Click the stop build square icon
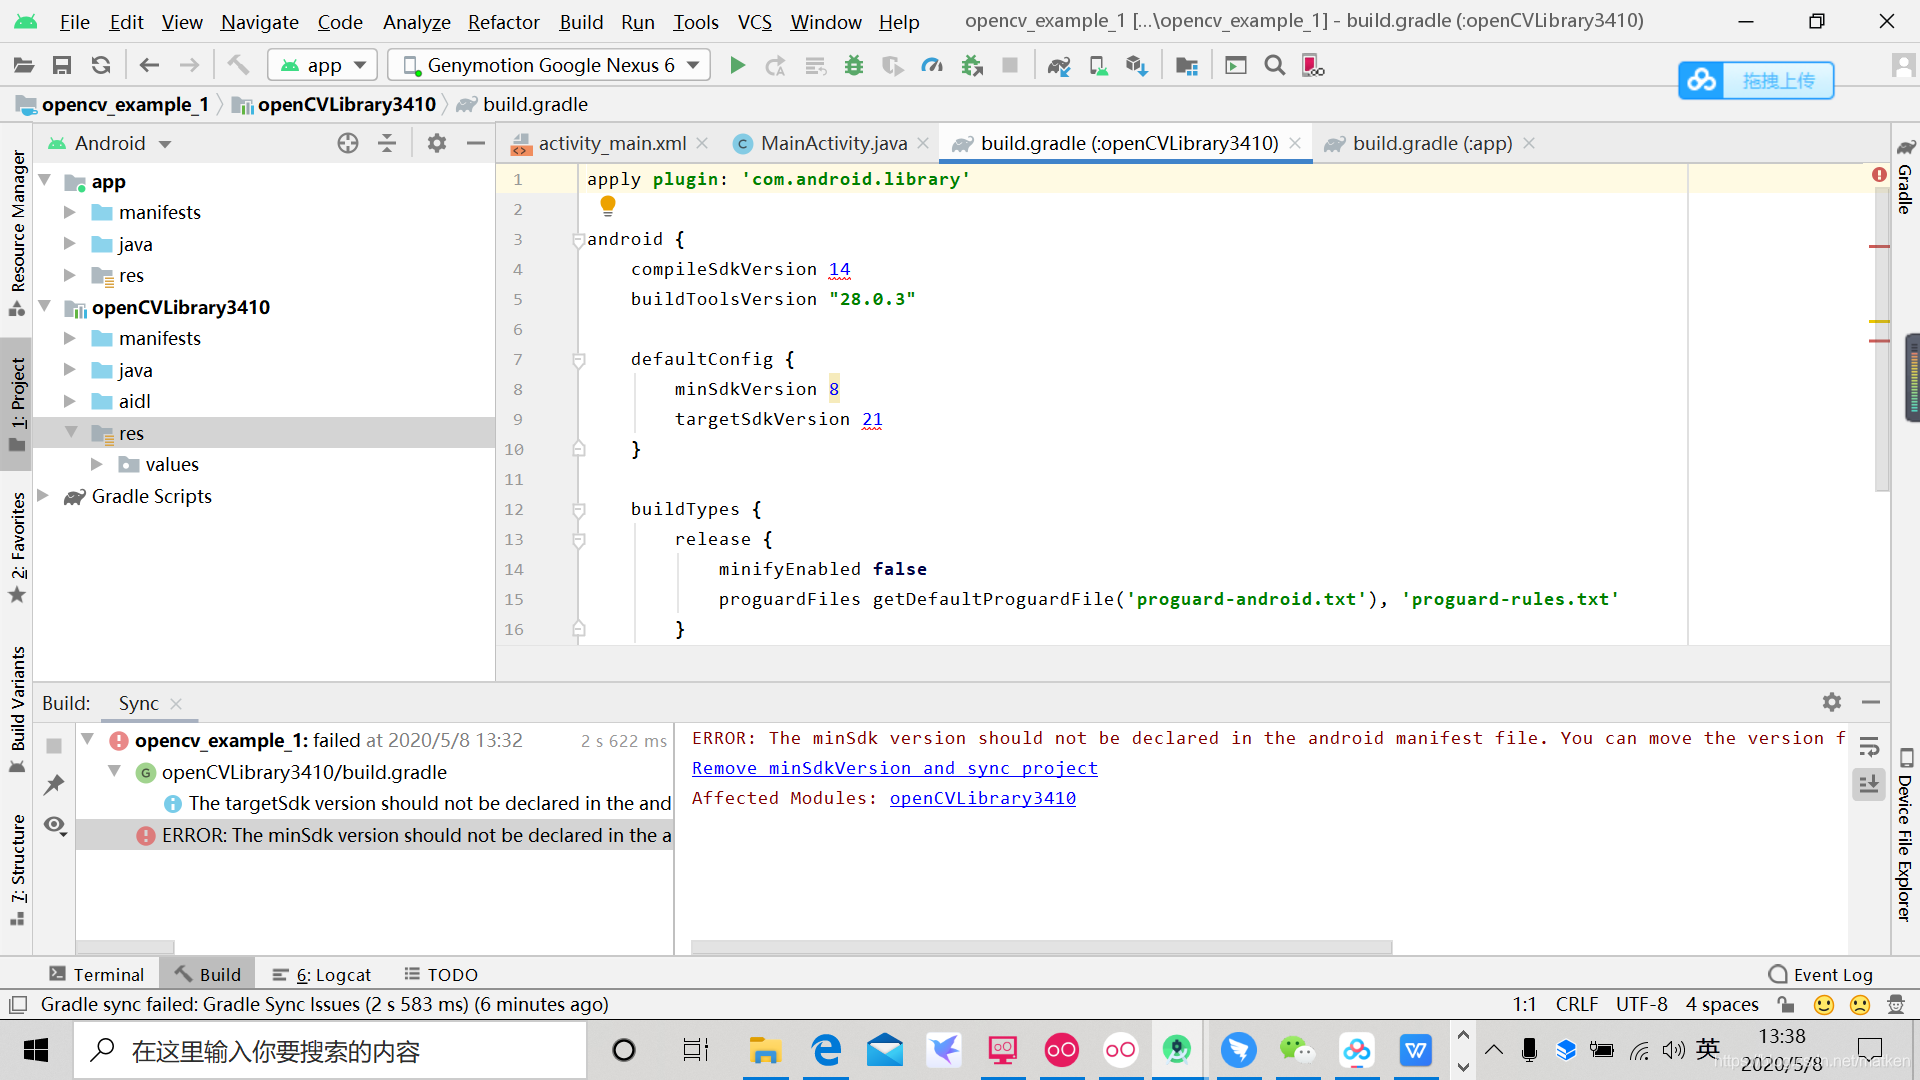 [54, 746]
